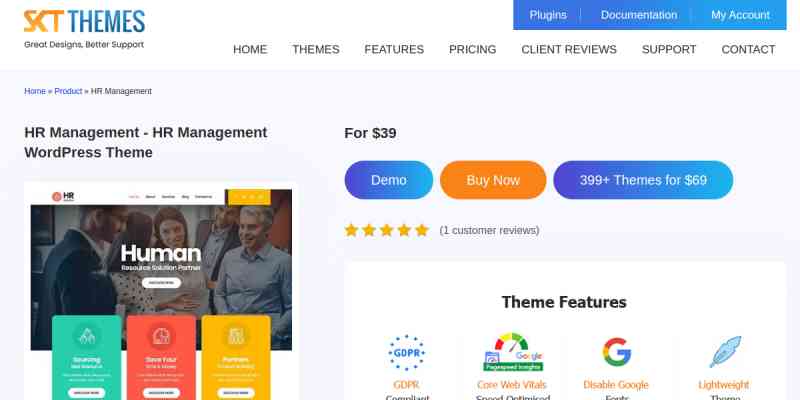800x400 pixels.
Task: Open the Features menu
Action: click(394, 49)
